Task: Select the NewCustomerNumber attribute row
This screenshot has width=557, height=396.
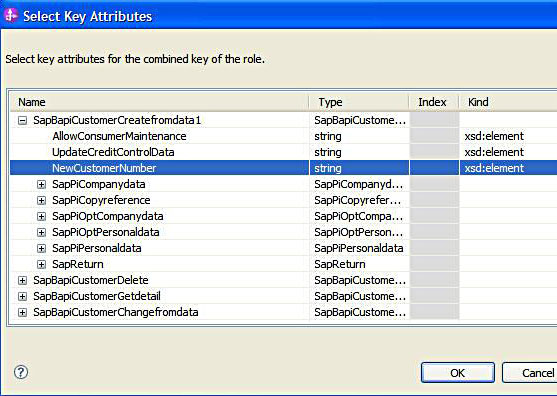Action: click(x=283, y=168)
